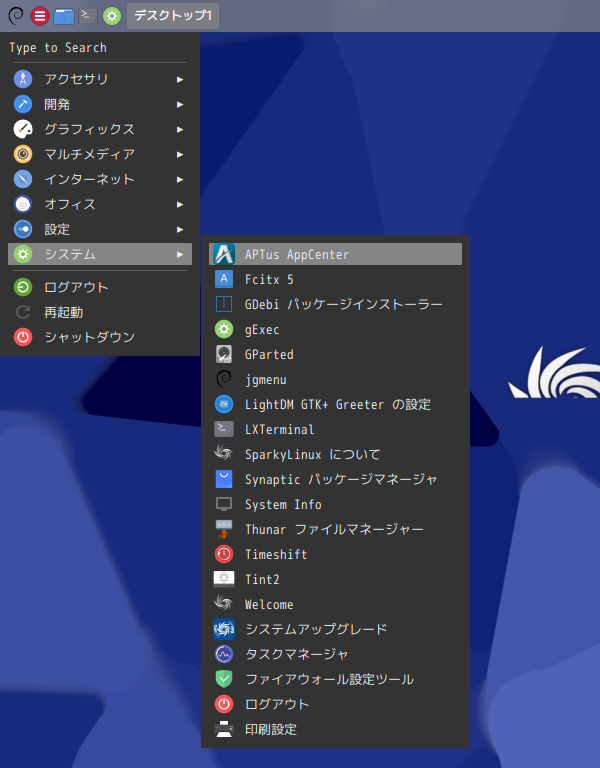Screen dimensions: 600x768
Task: Click the GParted disk icon
Action: pos(224,354)
